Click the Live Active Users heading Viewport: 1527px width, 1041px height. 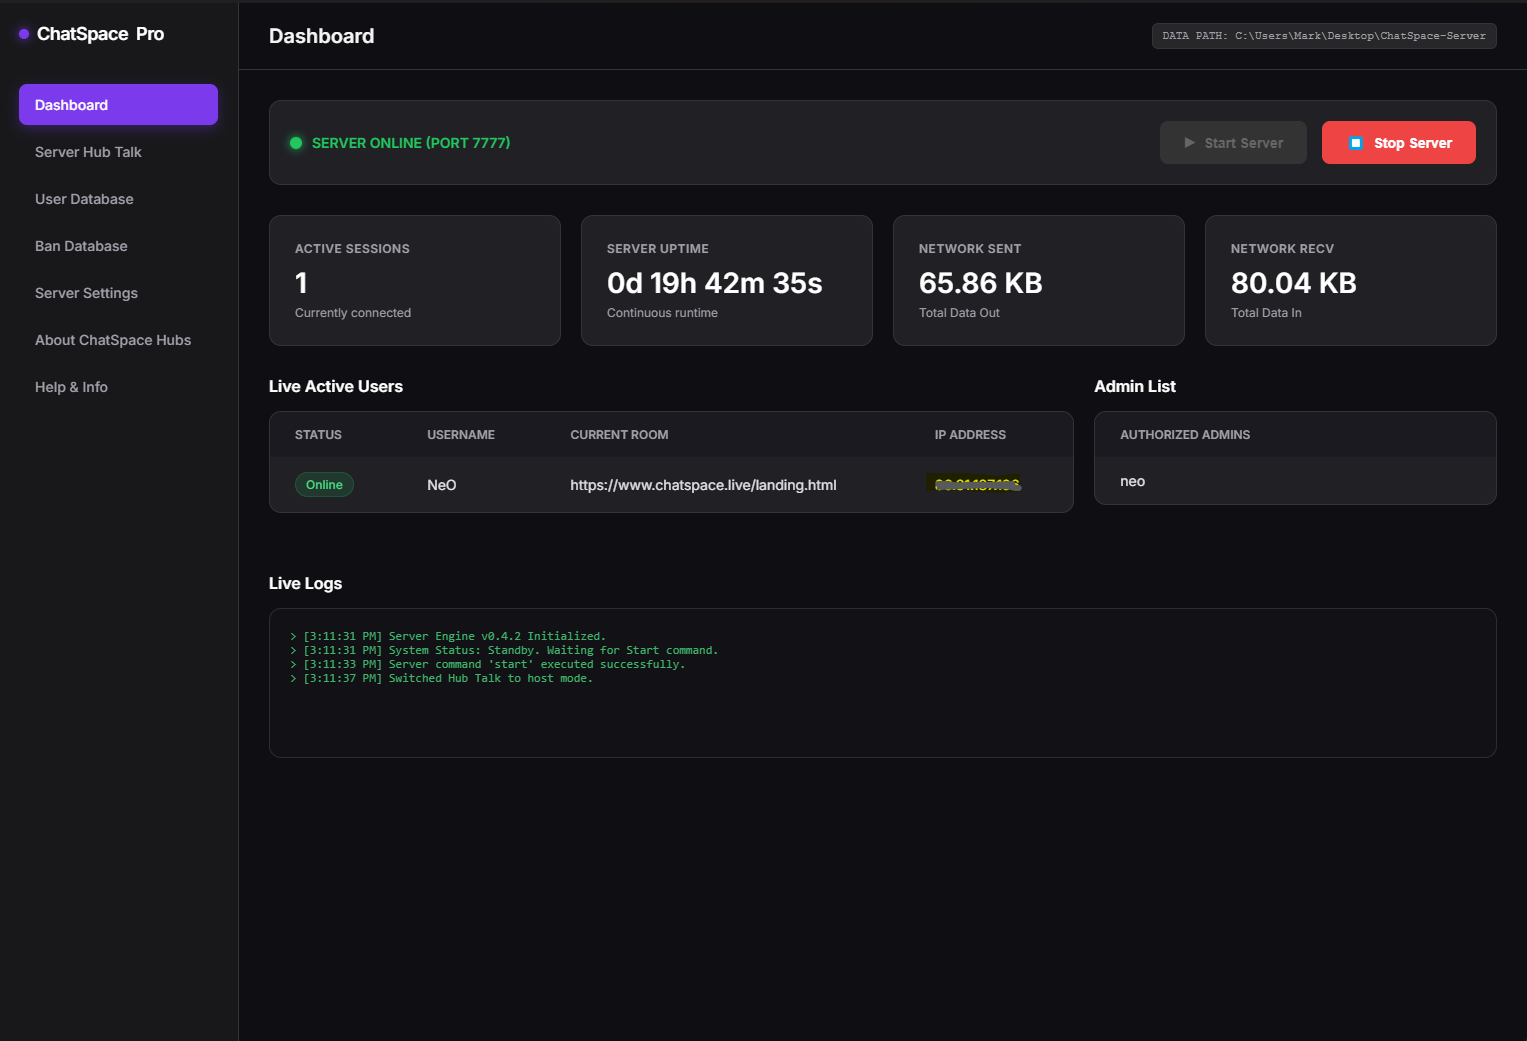click(336, 387)
